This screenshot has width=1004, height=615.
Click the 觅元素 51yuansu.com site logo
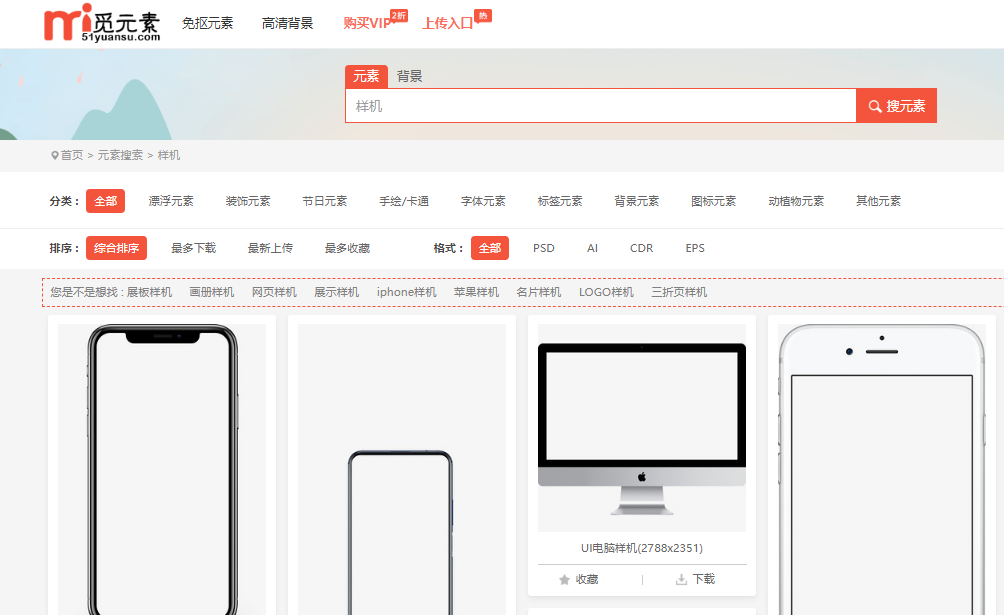pyautogui.click(x=102, y=23)
